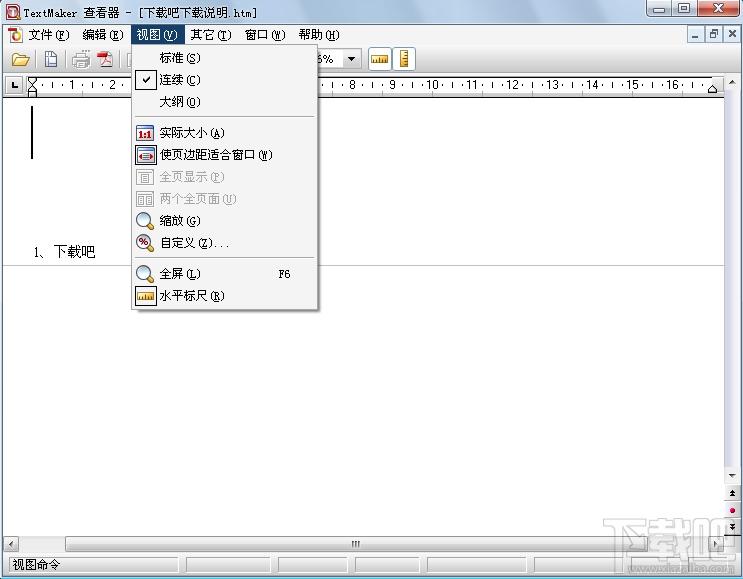Click the tab stop type selector
743x579 pixels.
15,85
